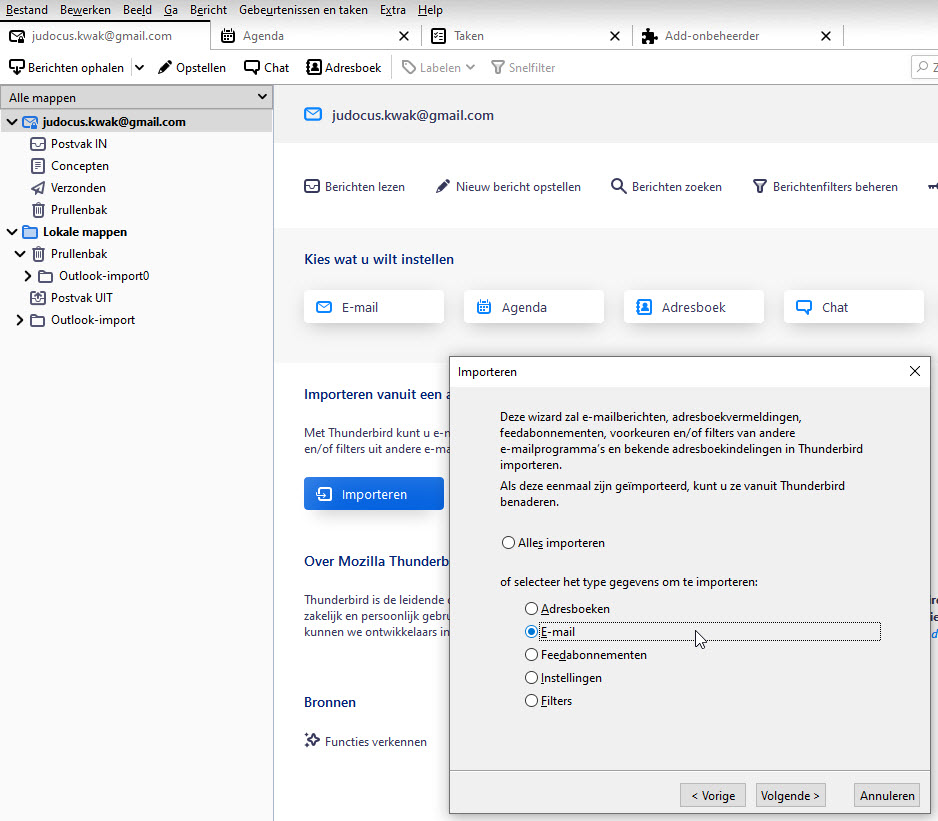The width and height of the screenshot is (938, 821).
Task: Click the E-mail setup card
Action: click(374, 307)
